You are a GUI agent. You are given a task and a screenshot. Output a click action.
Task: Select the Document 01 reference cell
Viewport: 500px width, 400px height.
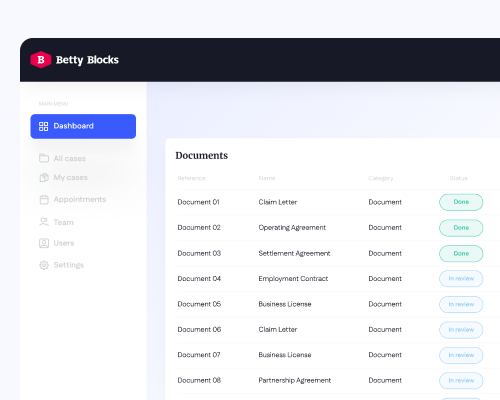pos(198,202)
